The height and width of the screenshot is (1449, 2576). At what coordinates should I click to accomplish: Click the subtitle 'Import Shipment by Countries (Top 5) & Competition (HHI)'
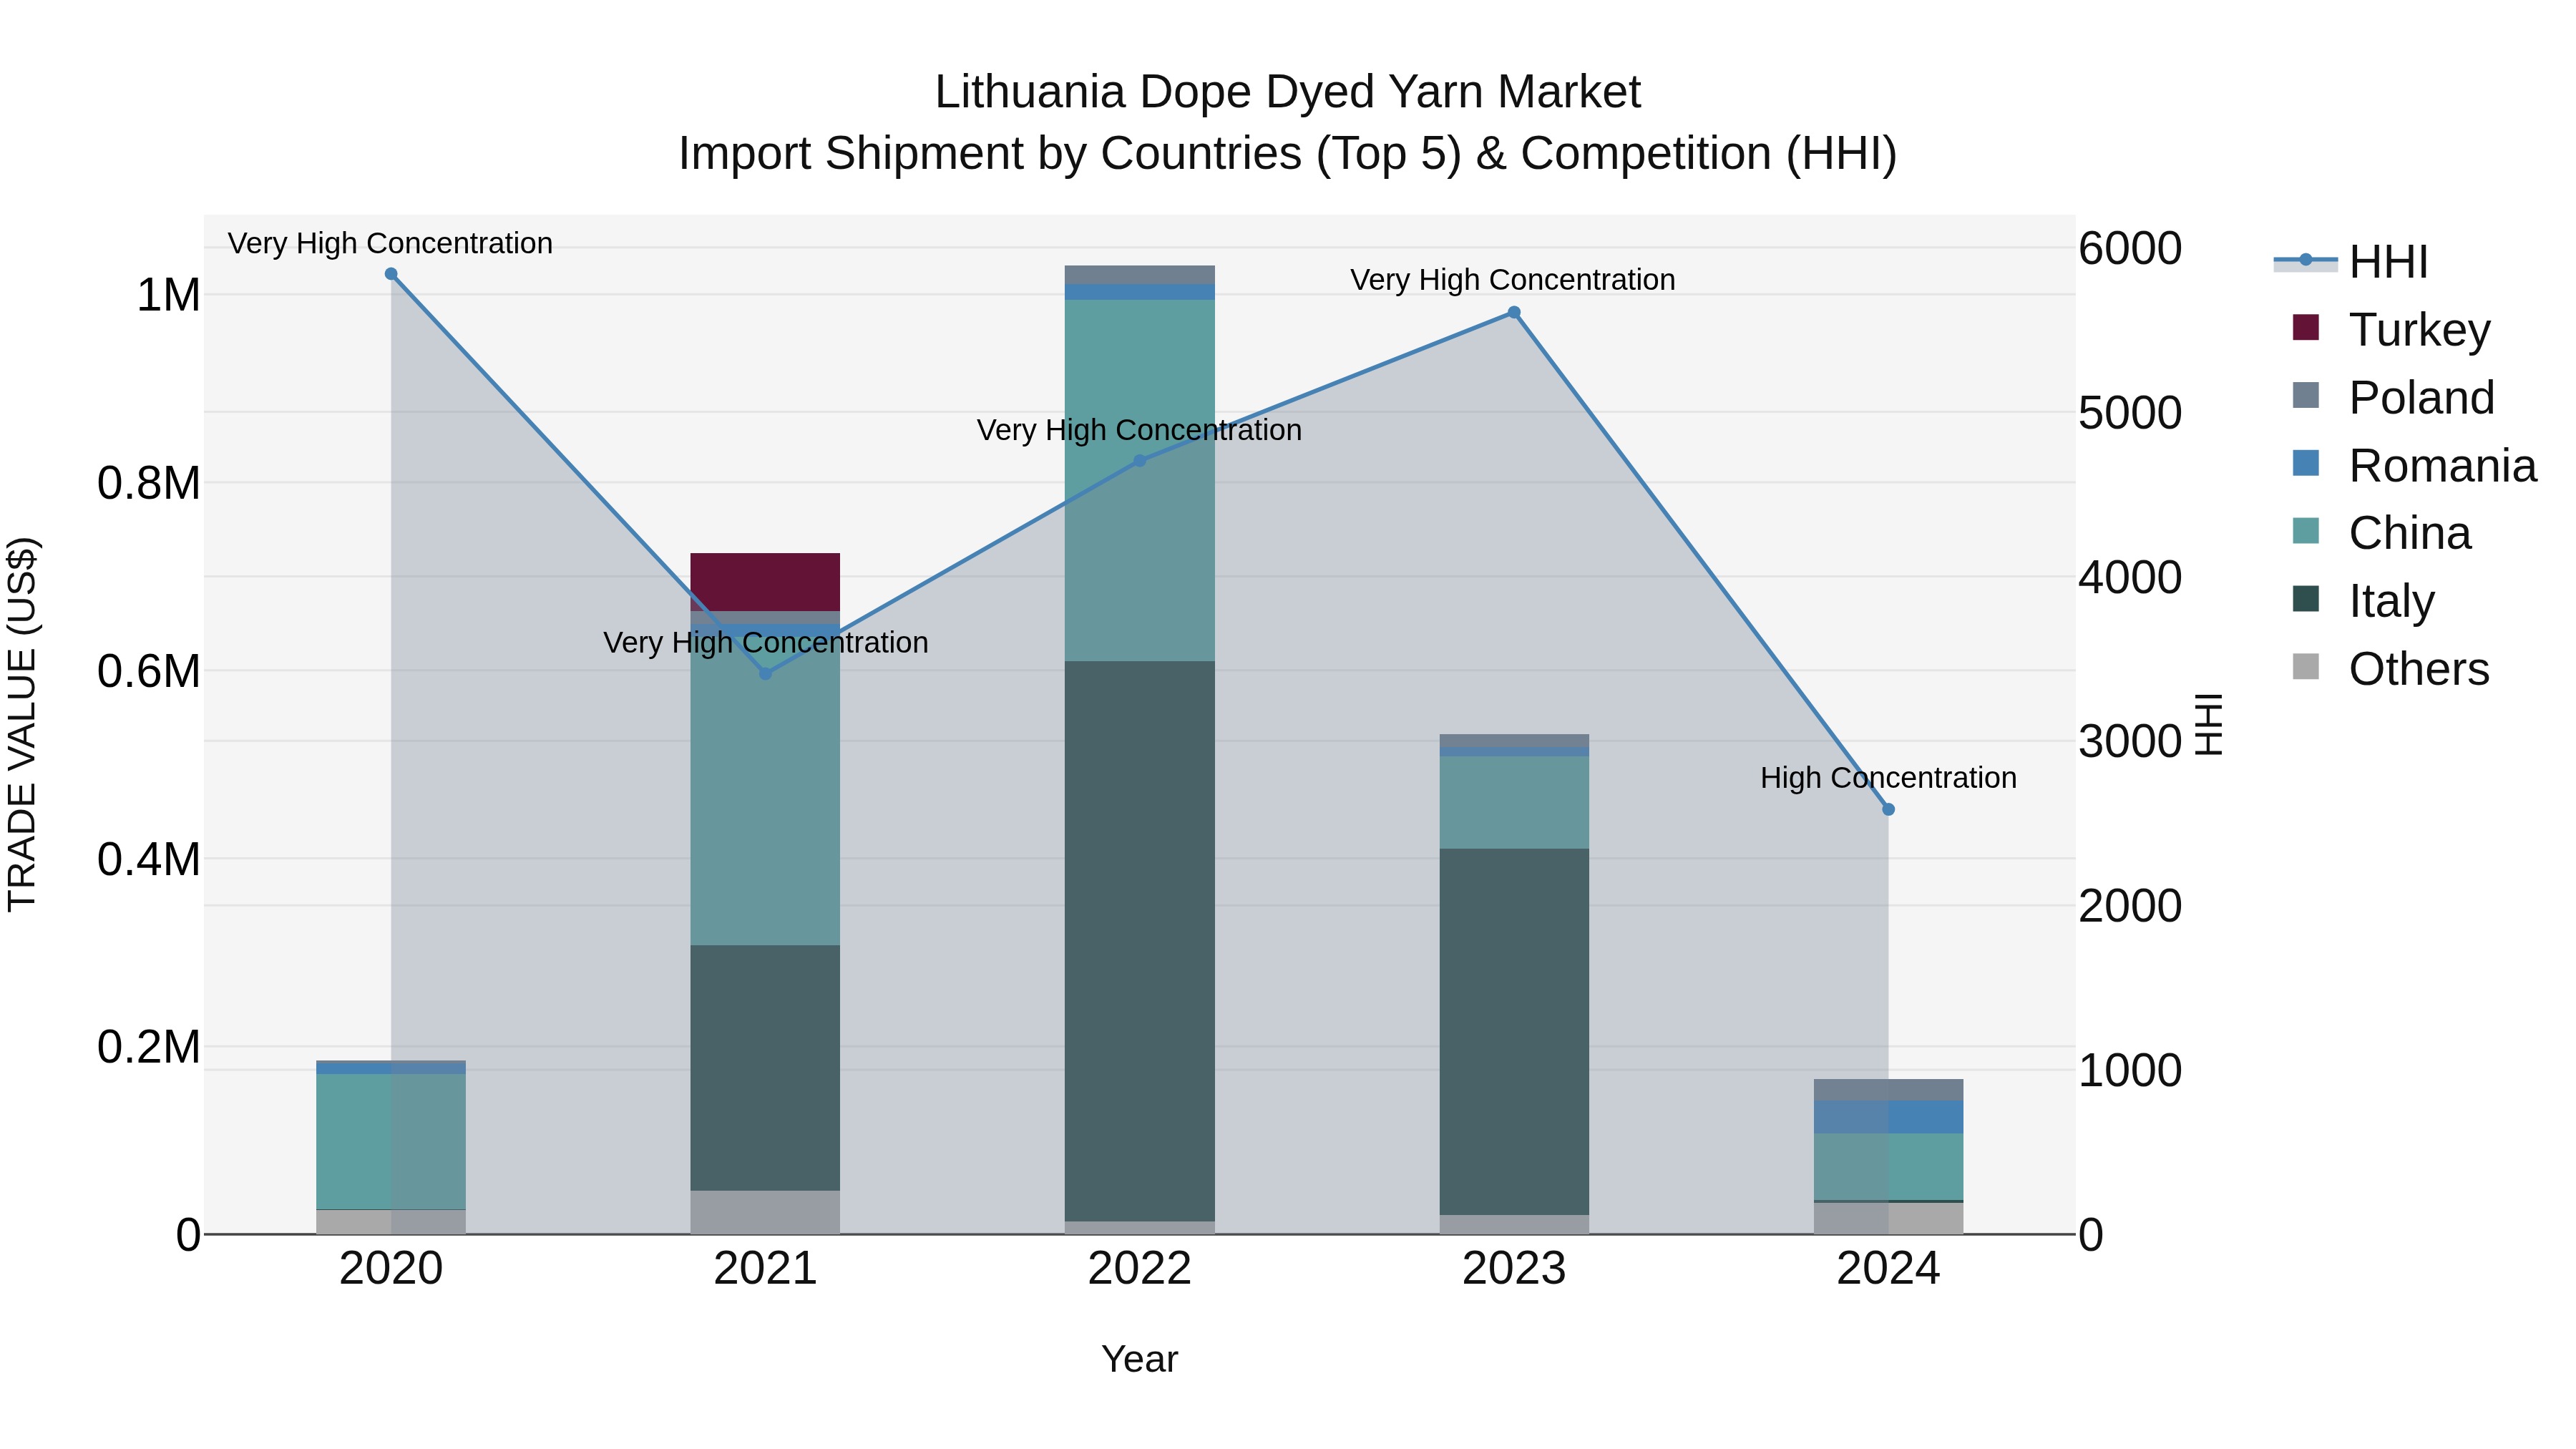click(1288, 154)
